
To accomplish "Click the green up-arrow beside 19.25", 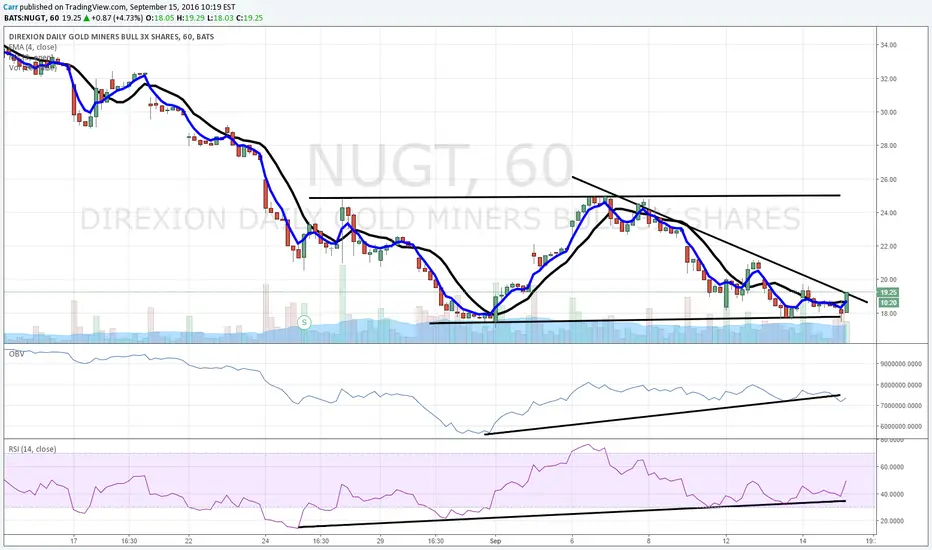I will 86,18.
